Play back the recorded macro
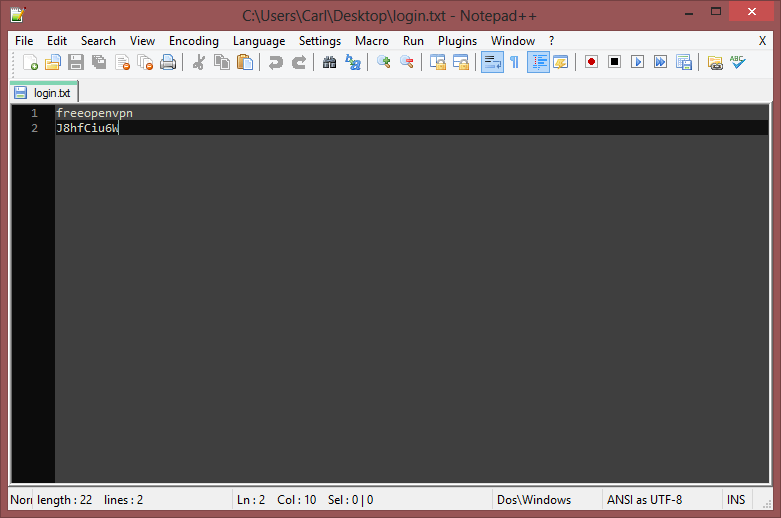Image resolution: width=781 pixels, height=518 pixels. [x=638, y=62]
